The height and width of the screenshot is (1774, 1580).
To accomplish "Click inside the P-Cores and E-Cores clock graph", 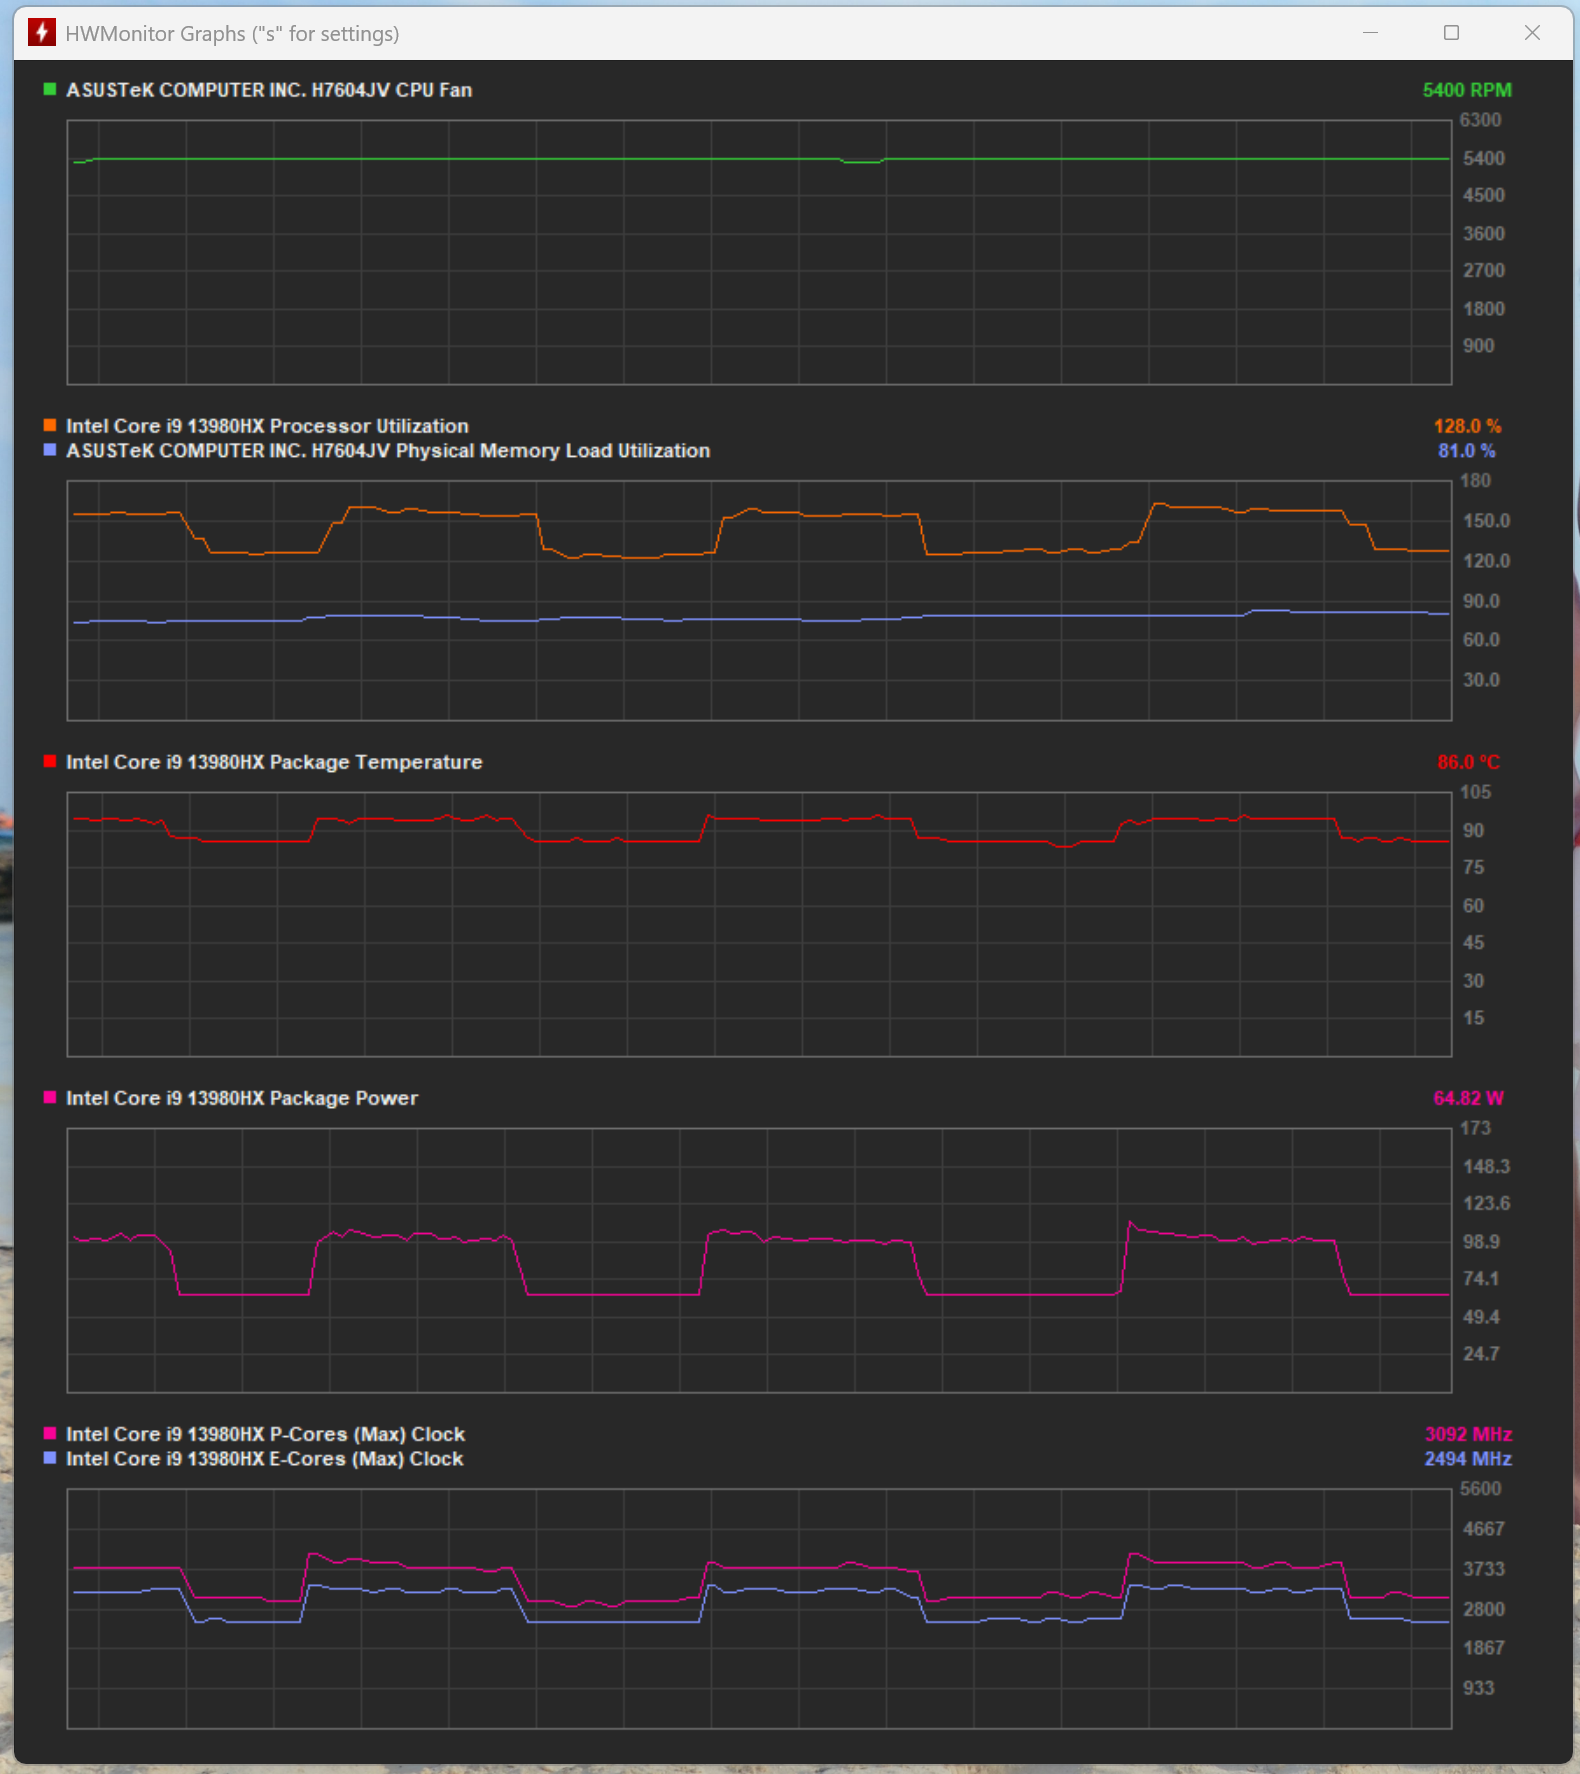I will (759, 1608).
